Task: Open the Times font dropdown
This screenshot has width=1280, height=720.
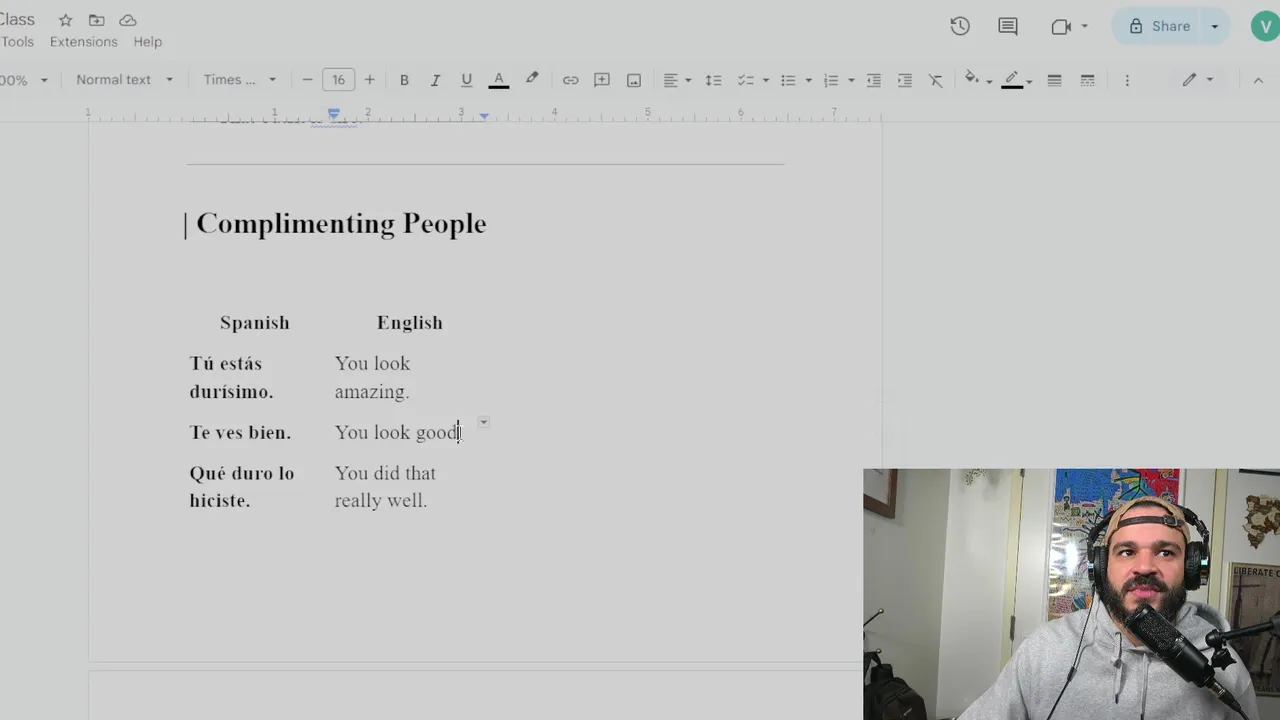Action: point(239,80)
